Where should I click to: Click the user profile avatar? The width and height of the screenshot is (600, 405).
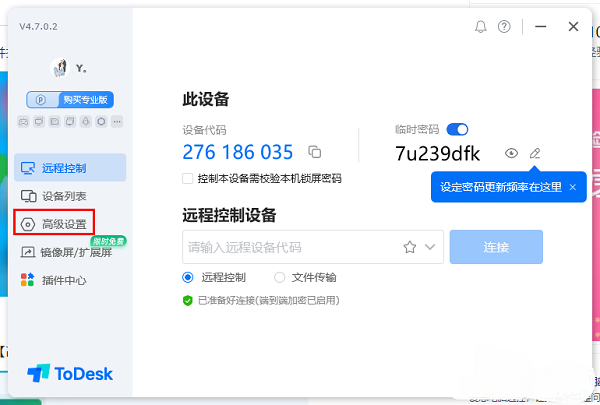(x=58, y=67)
